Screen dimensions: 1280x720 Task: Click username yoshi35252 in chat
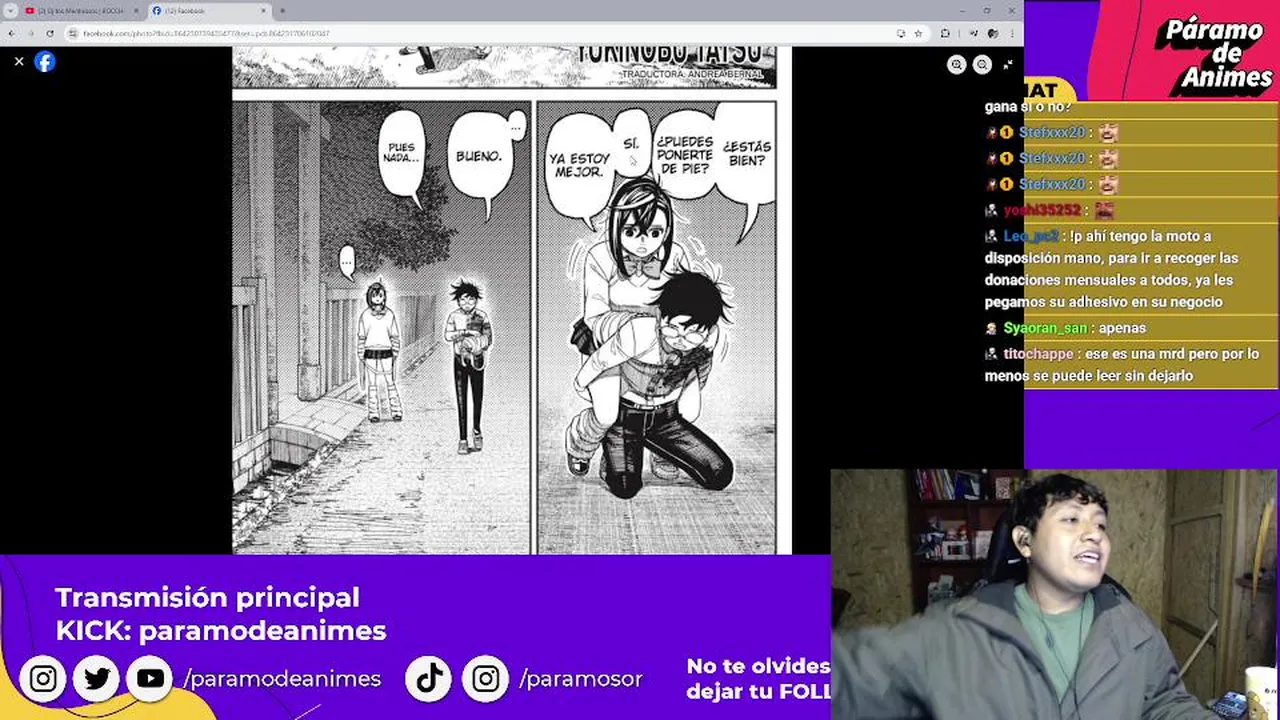[x=1042, y=210]
